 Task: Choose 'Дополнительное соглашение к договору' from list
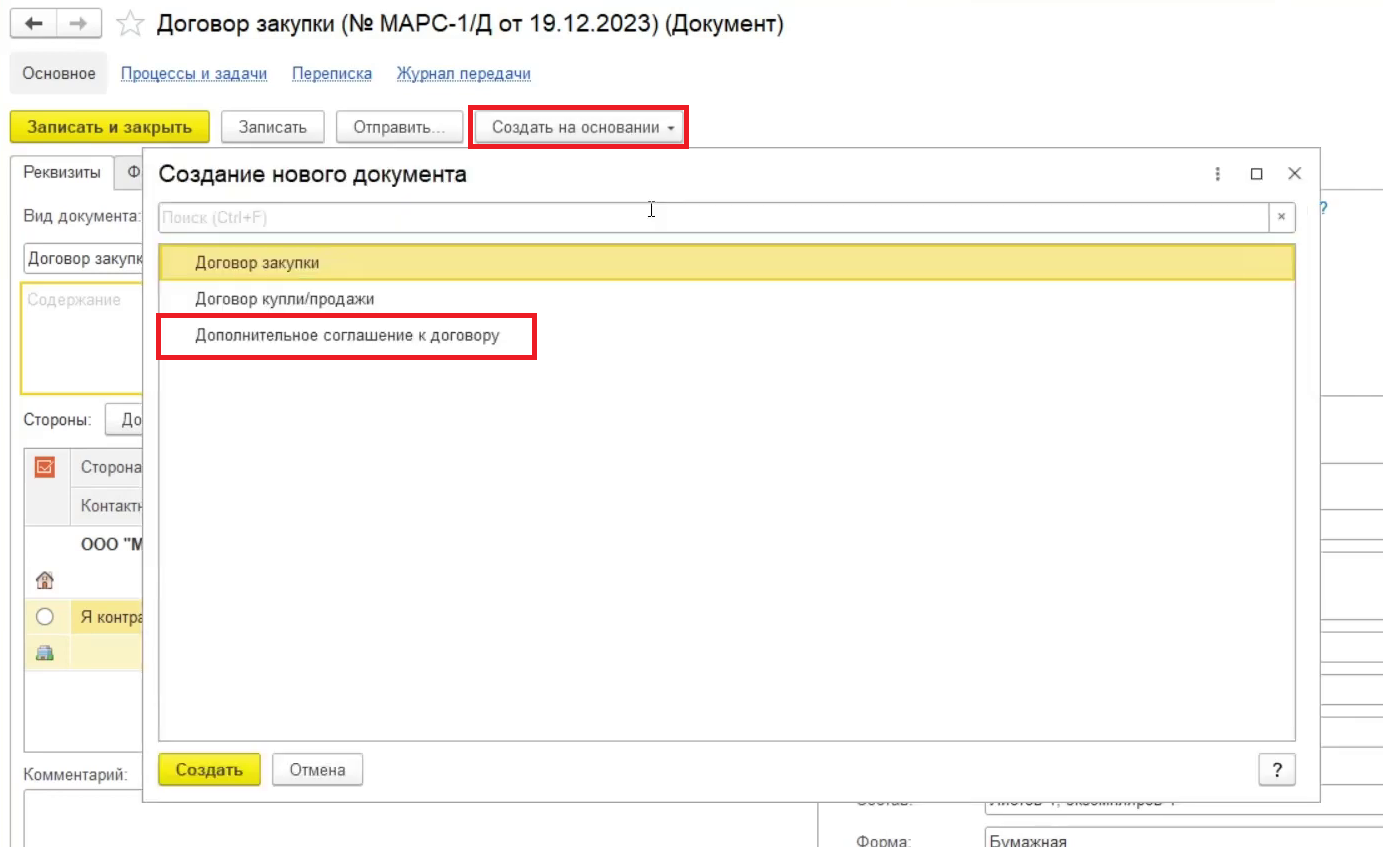tap(347, 336)
